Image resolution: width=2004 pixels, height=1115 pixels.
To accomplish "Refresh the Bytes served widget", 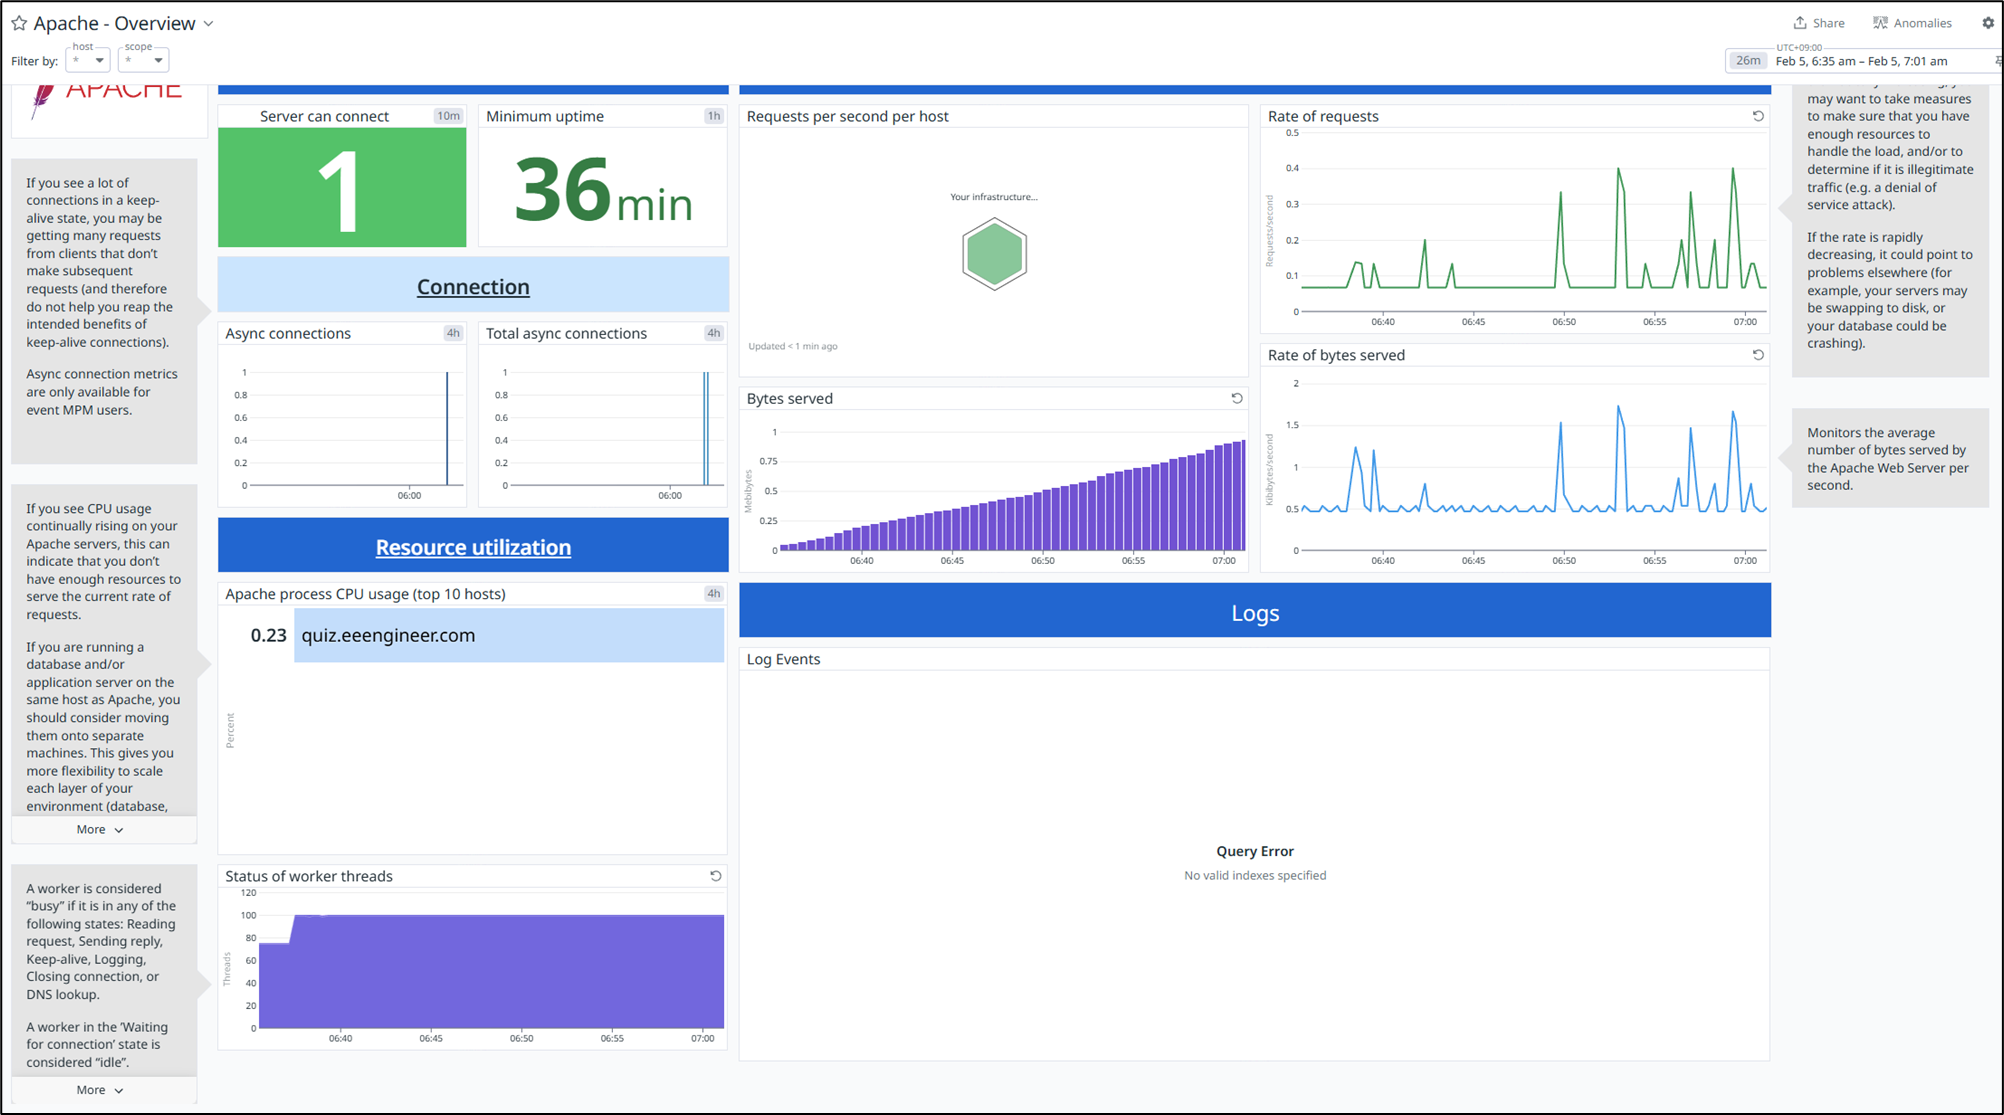I will coord(1236,398).
